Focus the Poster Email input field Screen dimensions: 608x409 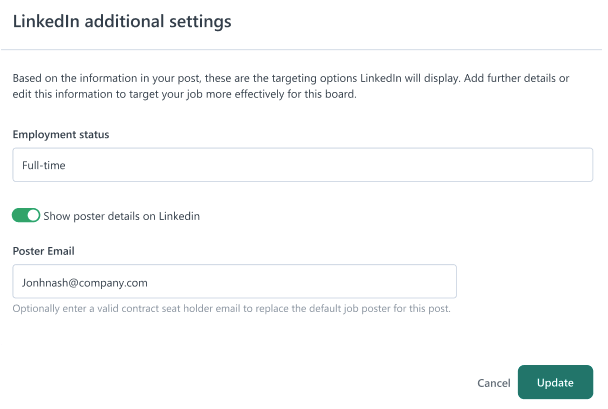click(235, 281)
